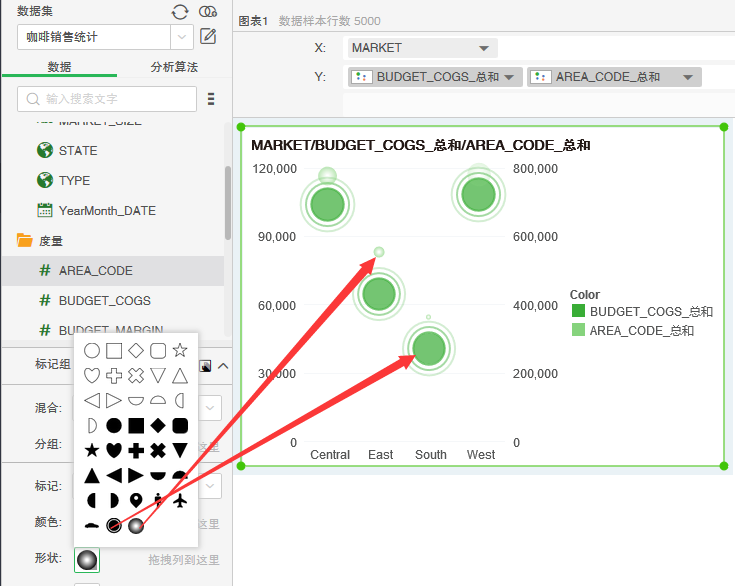Expand the MARKET X-axis field dropdown
This screenshot has height=586, width=735.
click(484, 48)
